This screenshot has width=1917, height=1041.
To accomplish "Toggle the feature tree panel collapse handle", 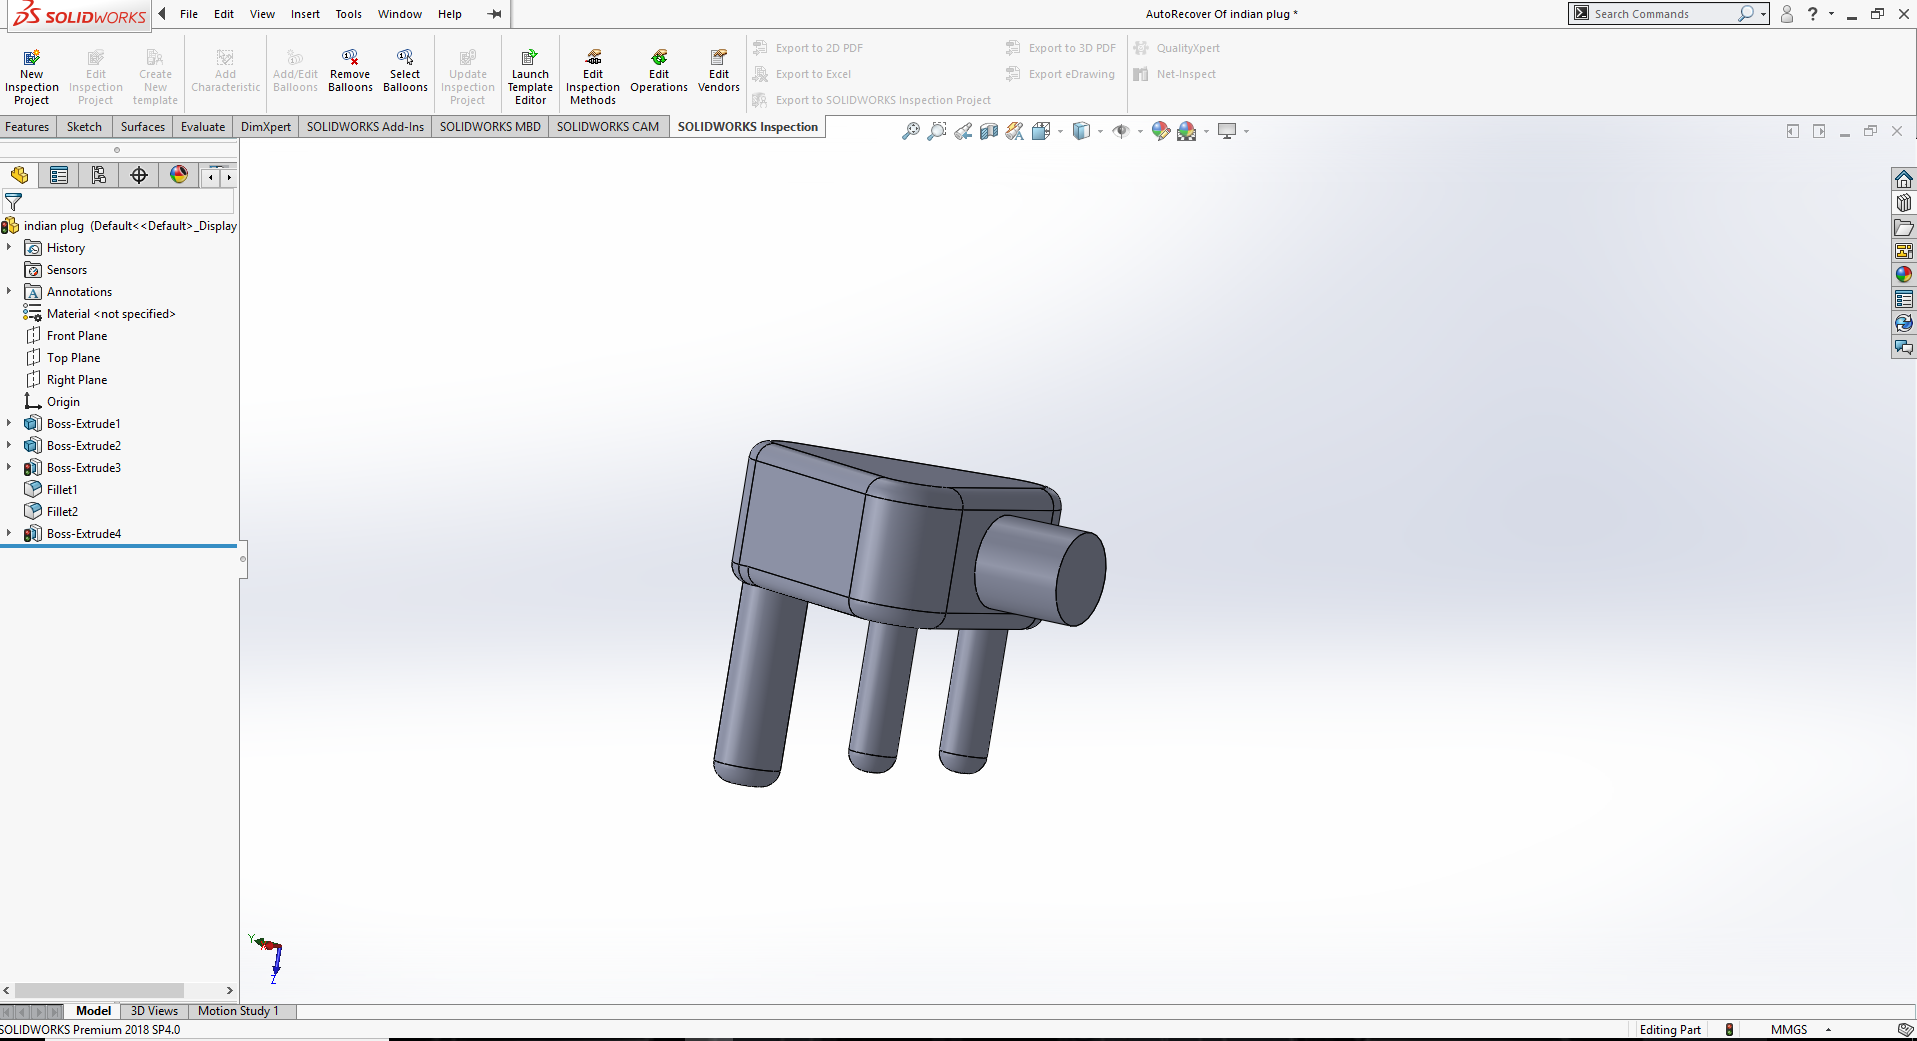I will pos(243,559).
